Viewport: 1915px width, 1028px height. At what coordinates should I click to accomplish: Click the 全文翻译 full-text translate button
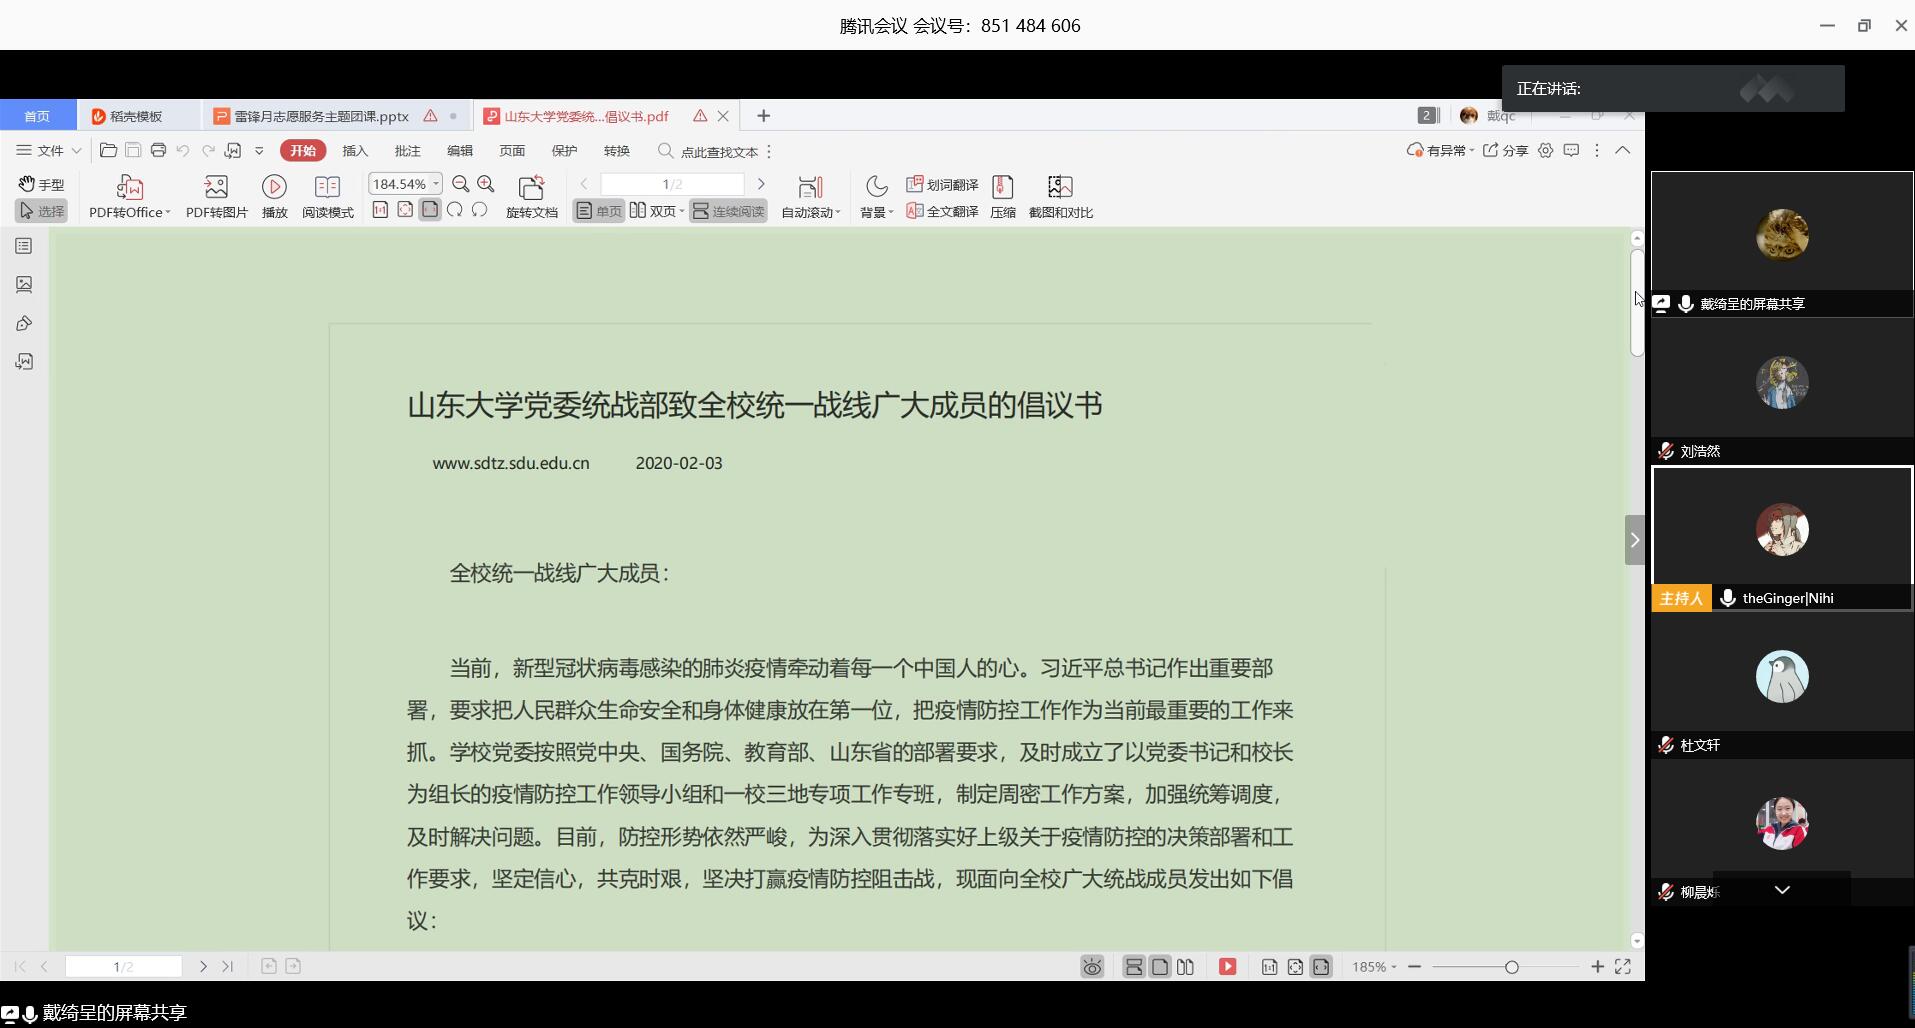coord(942,211)
